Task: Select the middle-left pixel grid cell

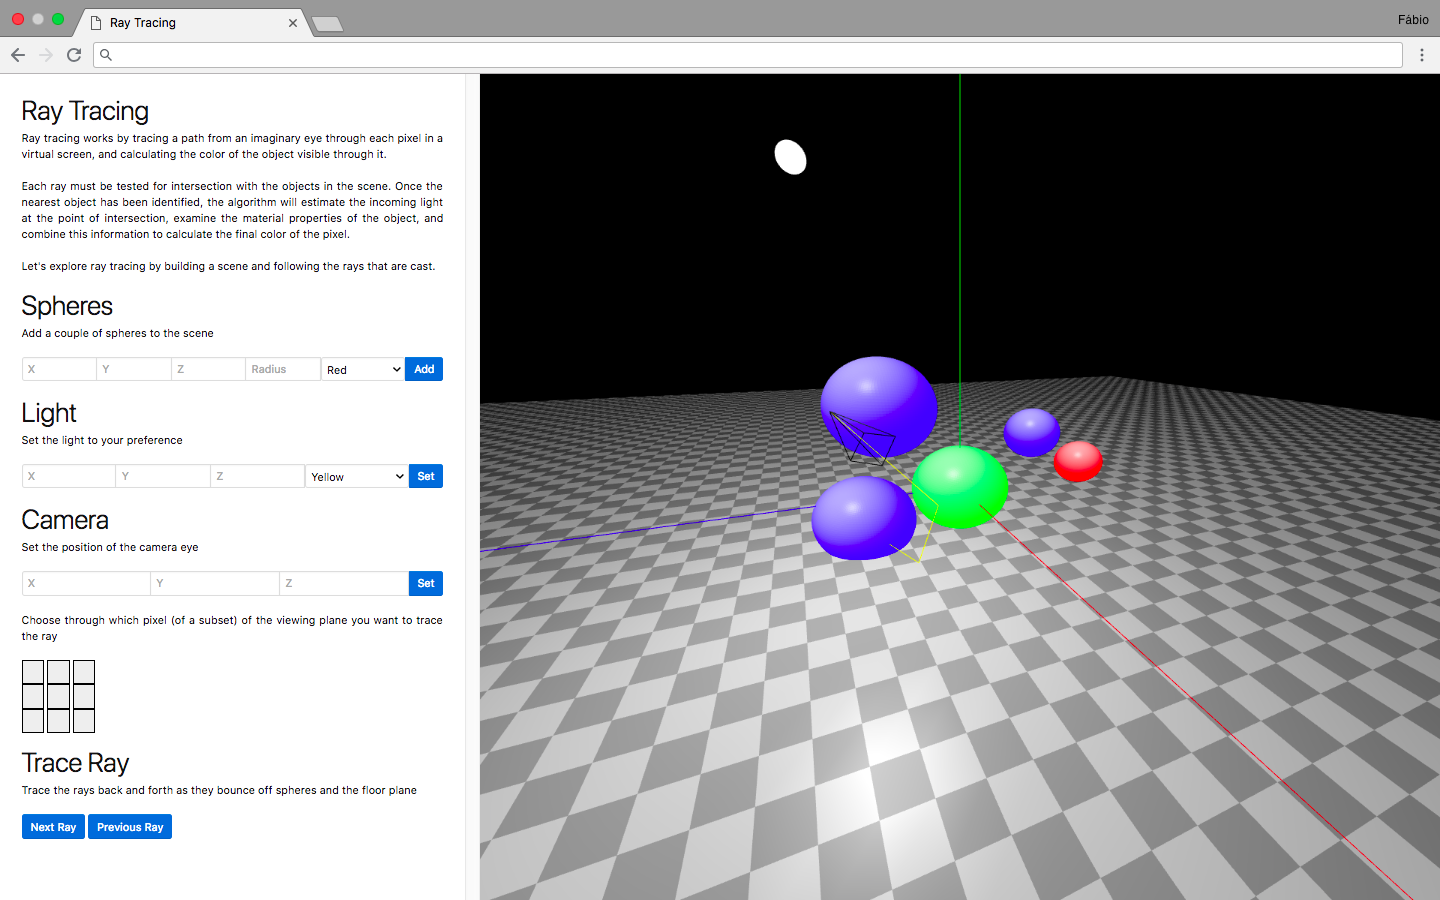Action: (33, 697)
